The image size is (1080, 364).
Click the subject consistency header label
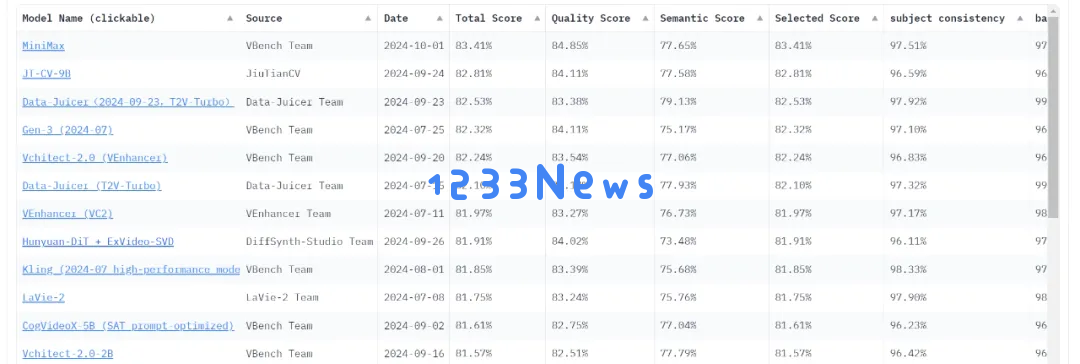[x=947, y=19]
